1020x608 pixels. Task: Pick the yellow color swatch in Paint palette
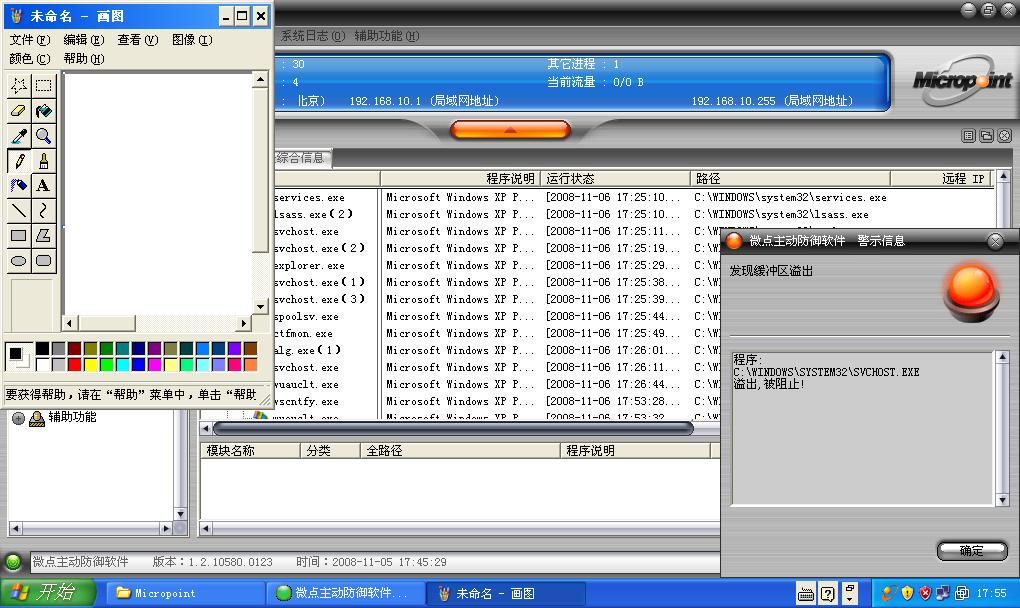tap(90, 364)
